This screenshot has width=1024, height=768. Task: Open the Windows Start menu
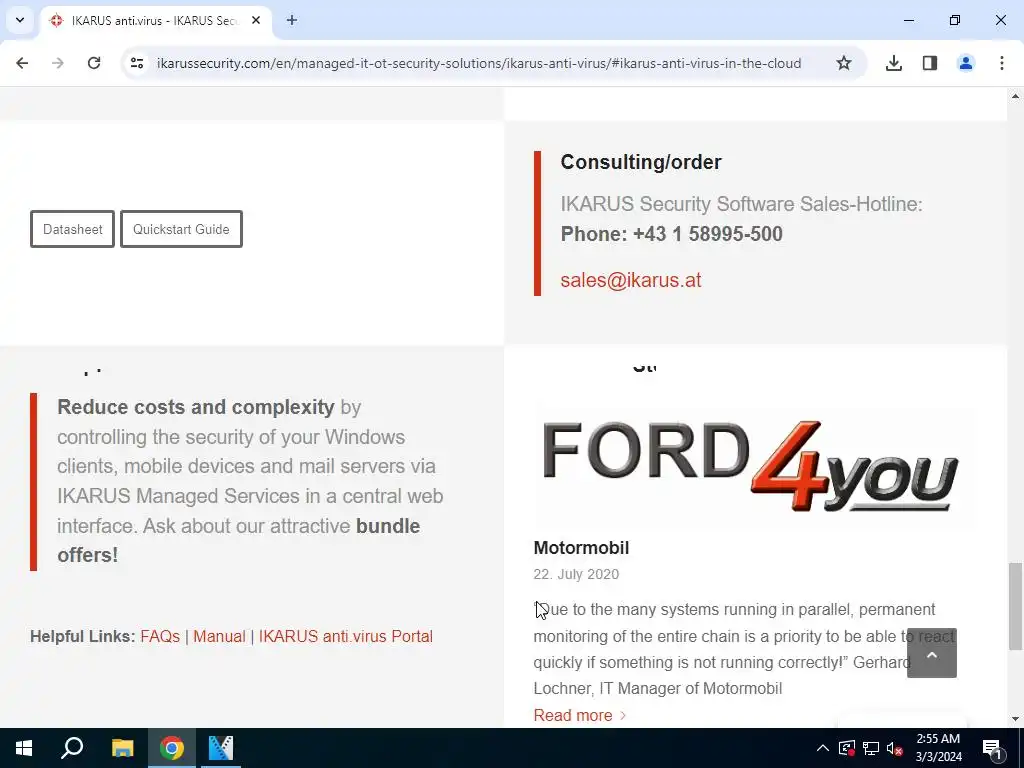(24, 748)
